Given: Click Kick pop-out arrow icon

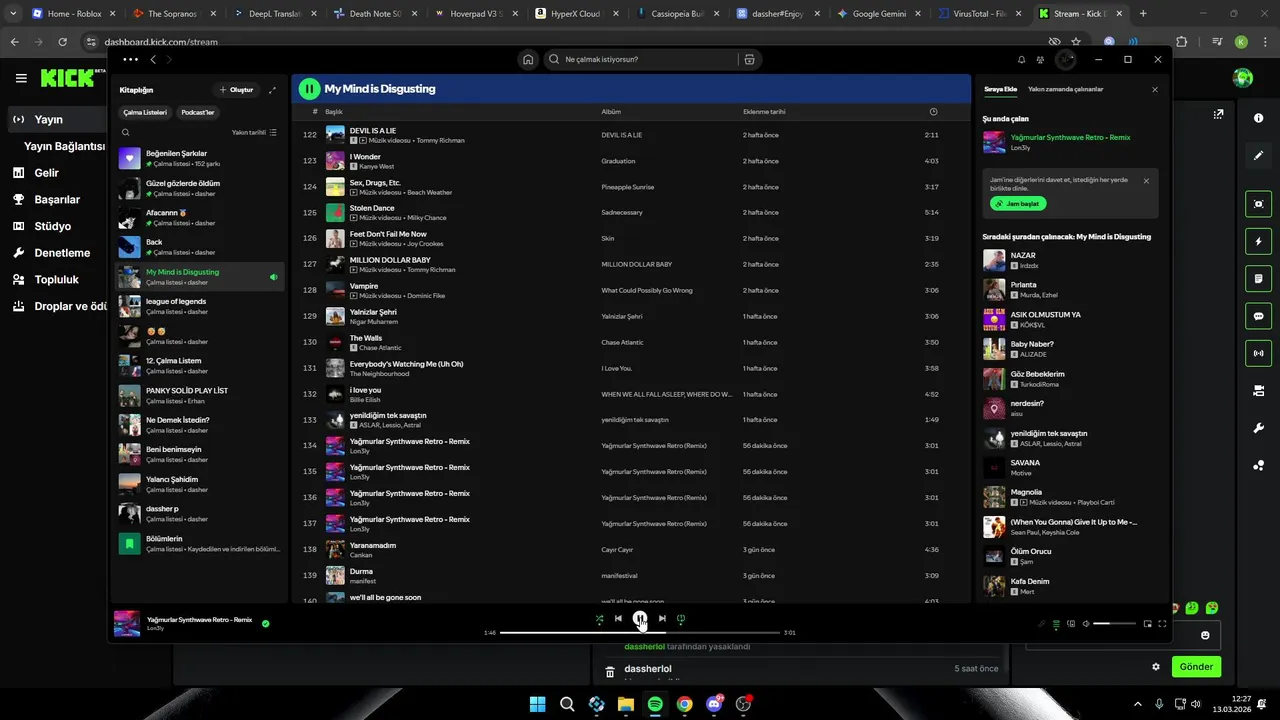Looking at the screenshot, I should pyautogui.click(x=1218, y=115).
